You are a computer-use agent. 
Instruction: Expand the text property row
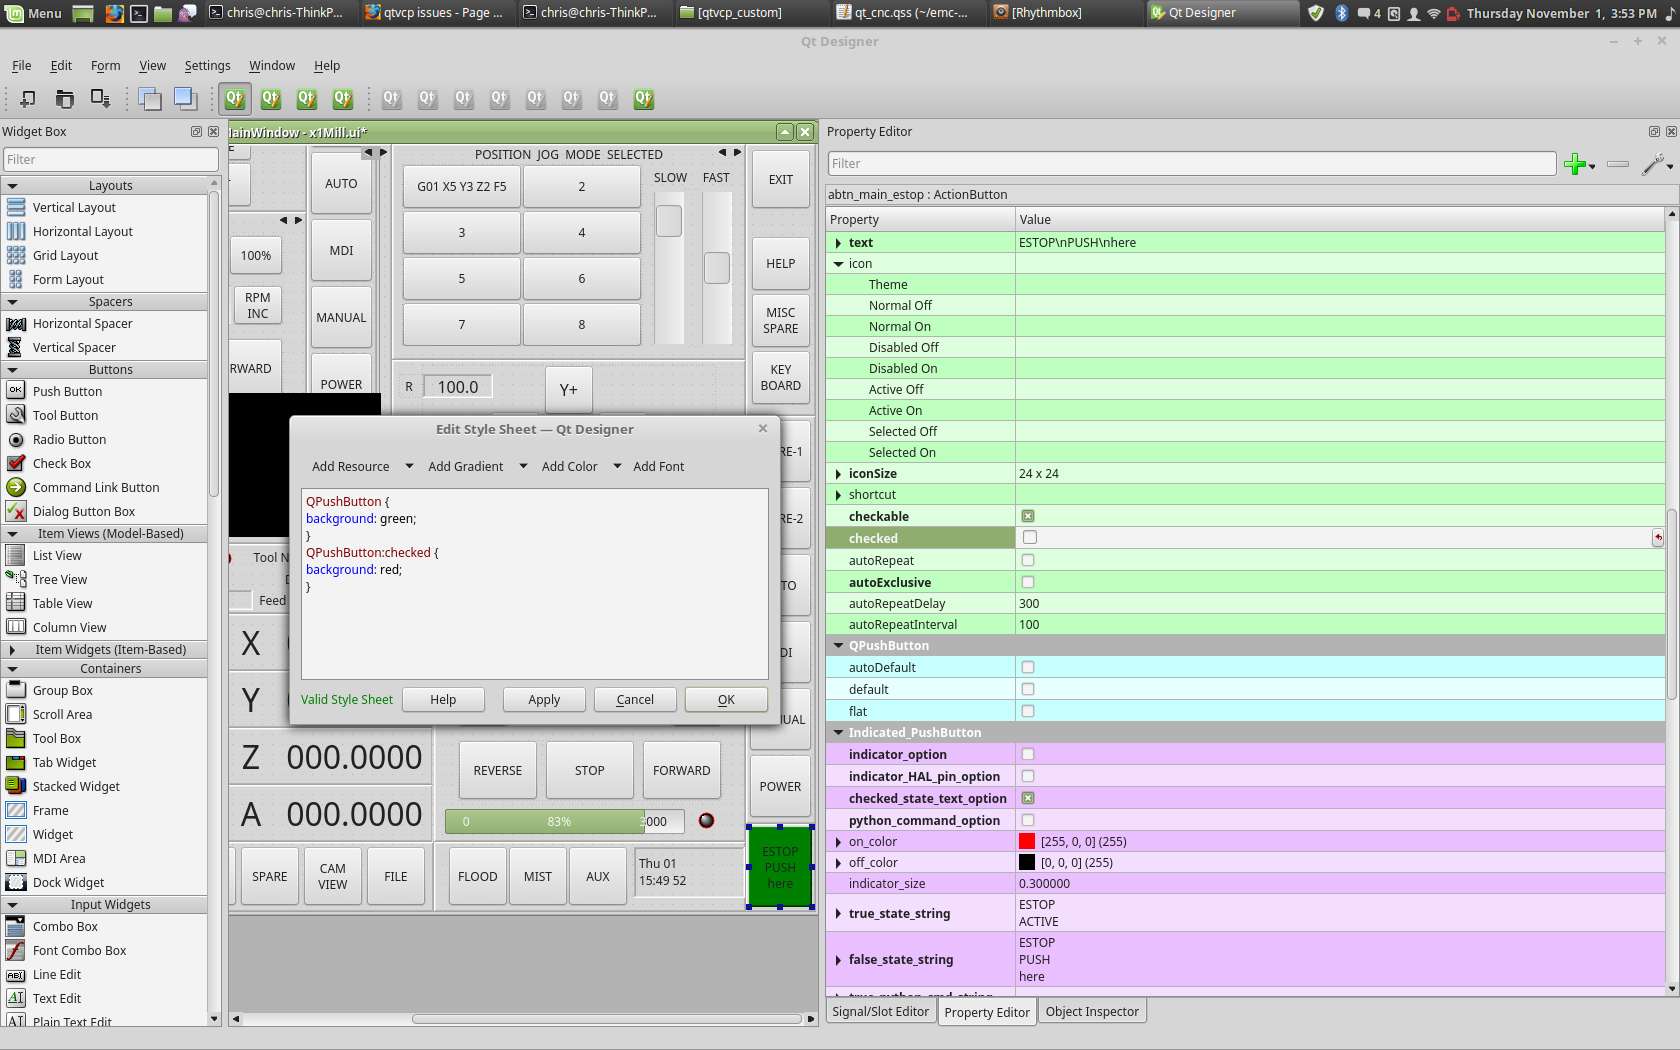coord(838,243)
